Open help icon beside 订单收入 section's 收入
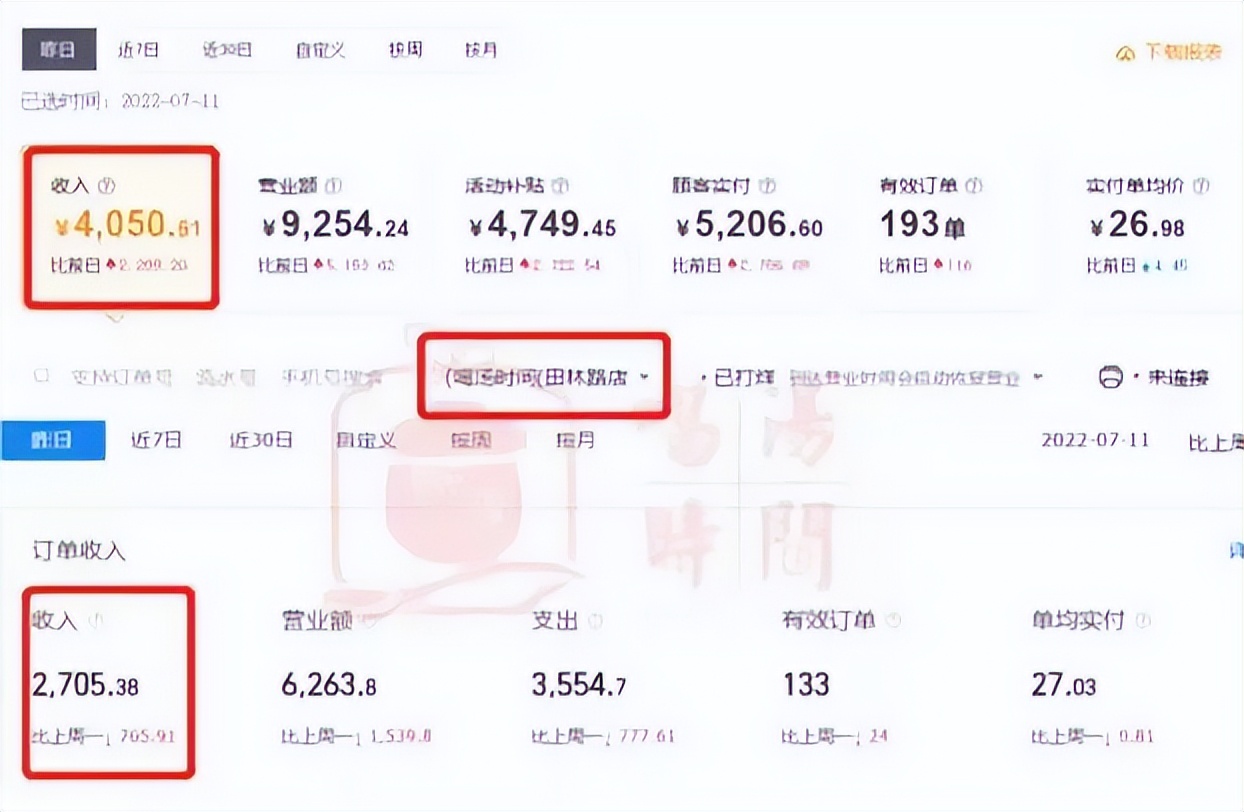1244x812 pixels. [x=96, y=620]
